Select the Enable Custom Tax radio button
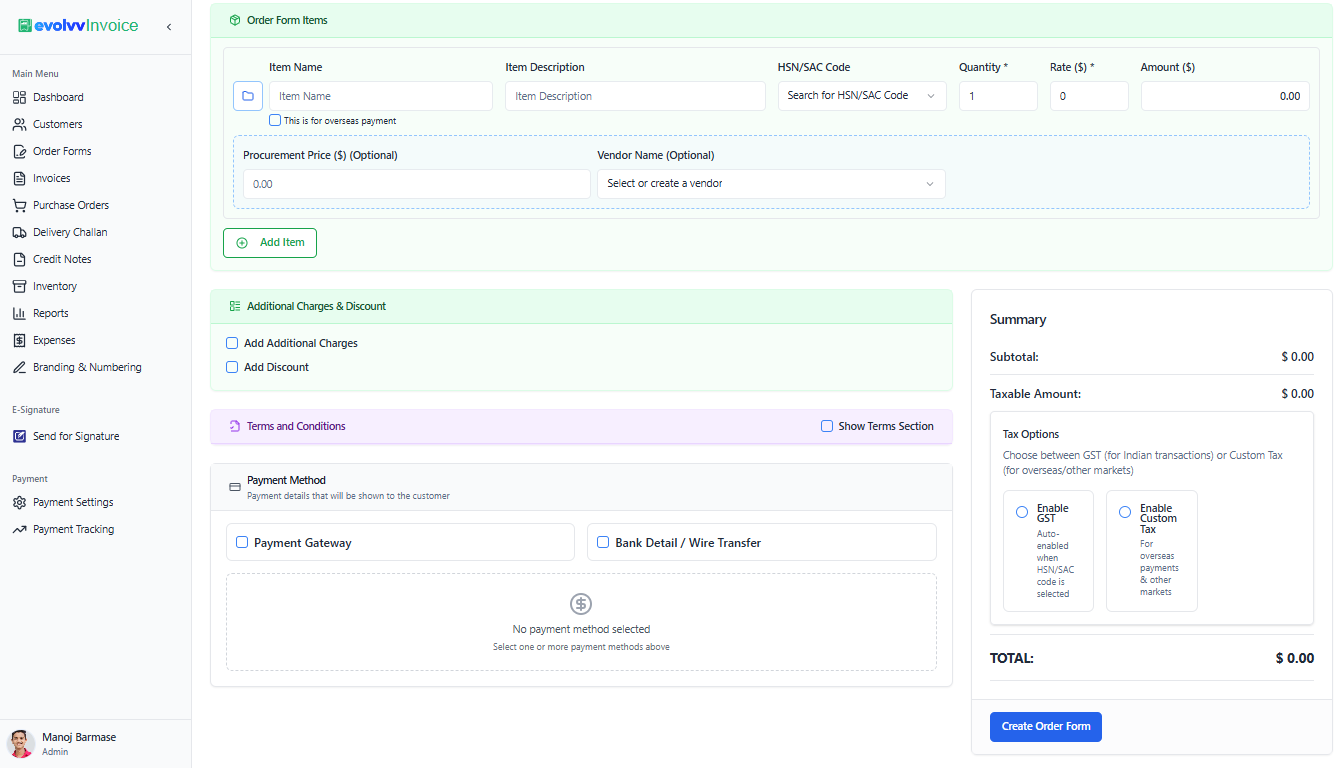The height and width of the screenshot is (768, 1340). tap(1125, 512)
